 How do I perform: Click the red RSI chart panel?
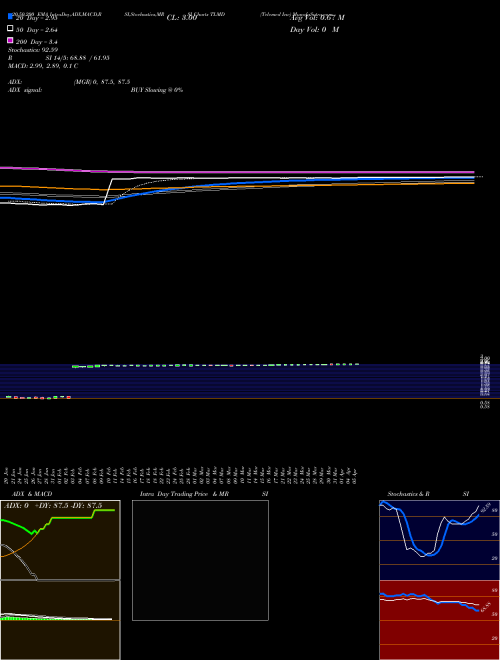pos(439,620)
